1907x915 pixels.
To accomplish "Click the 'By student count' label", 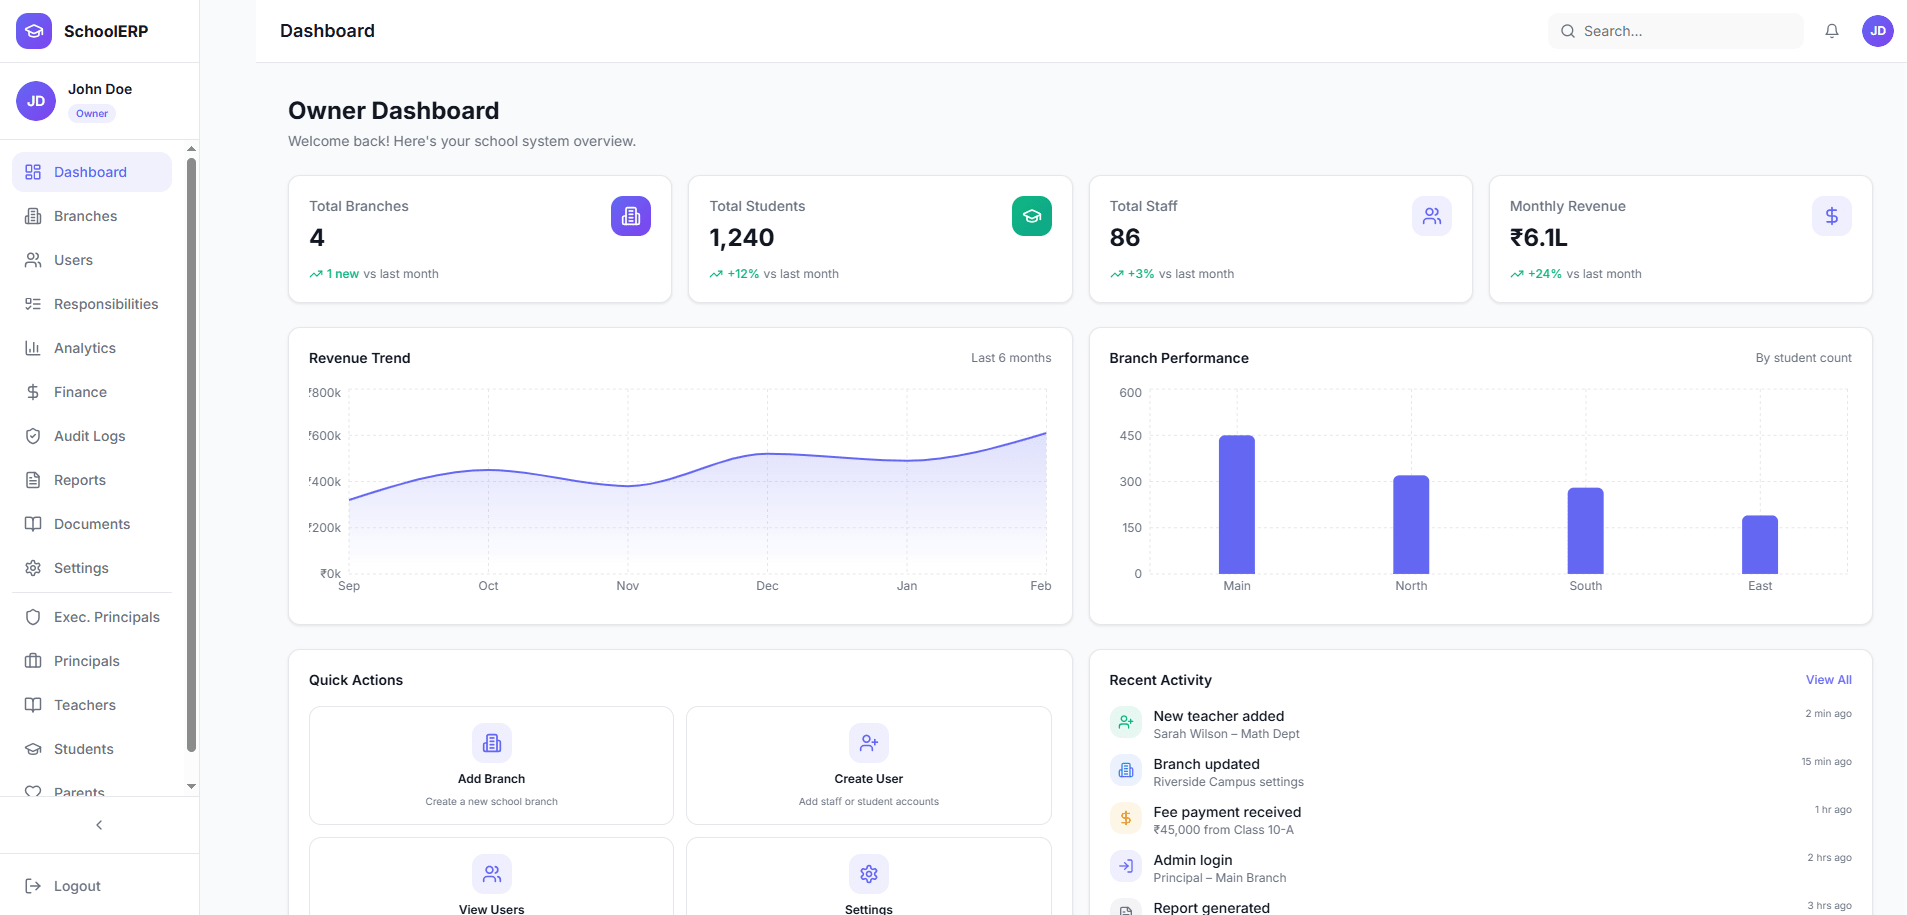I will click(1803, 358).
